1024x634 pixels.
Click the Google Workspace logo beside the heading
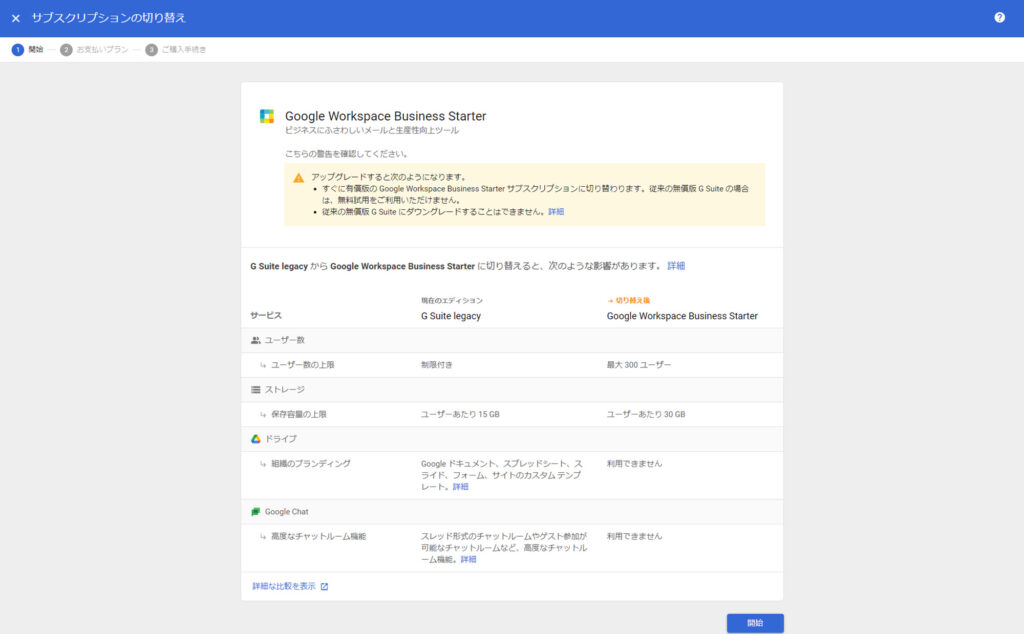[x=266, y=116]
